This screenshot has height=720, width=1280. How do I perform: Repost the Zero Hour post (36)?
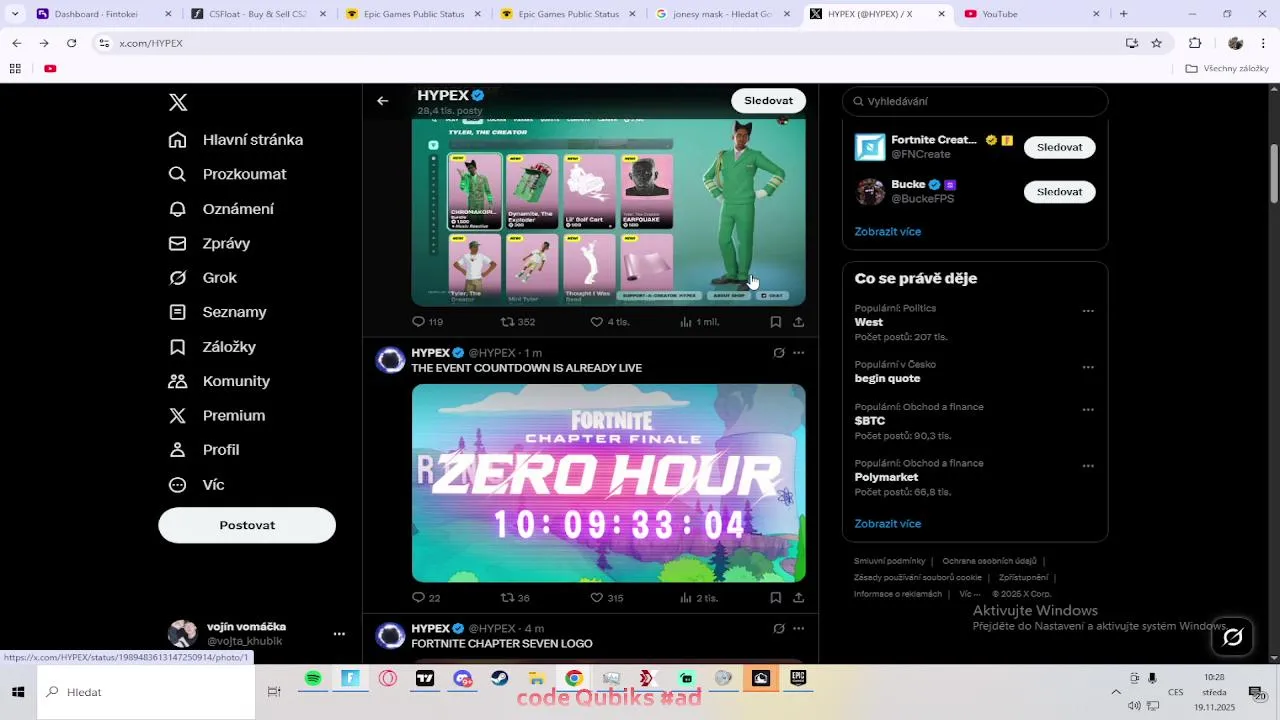(x=507, y=598)
